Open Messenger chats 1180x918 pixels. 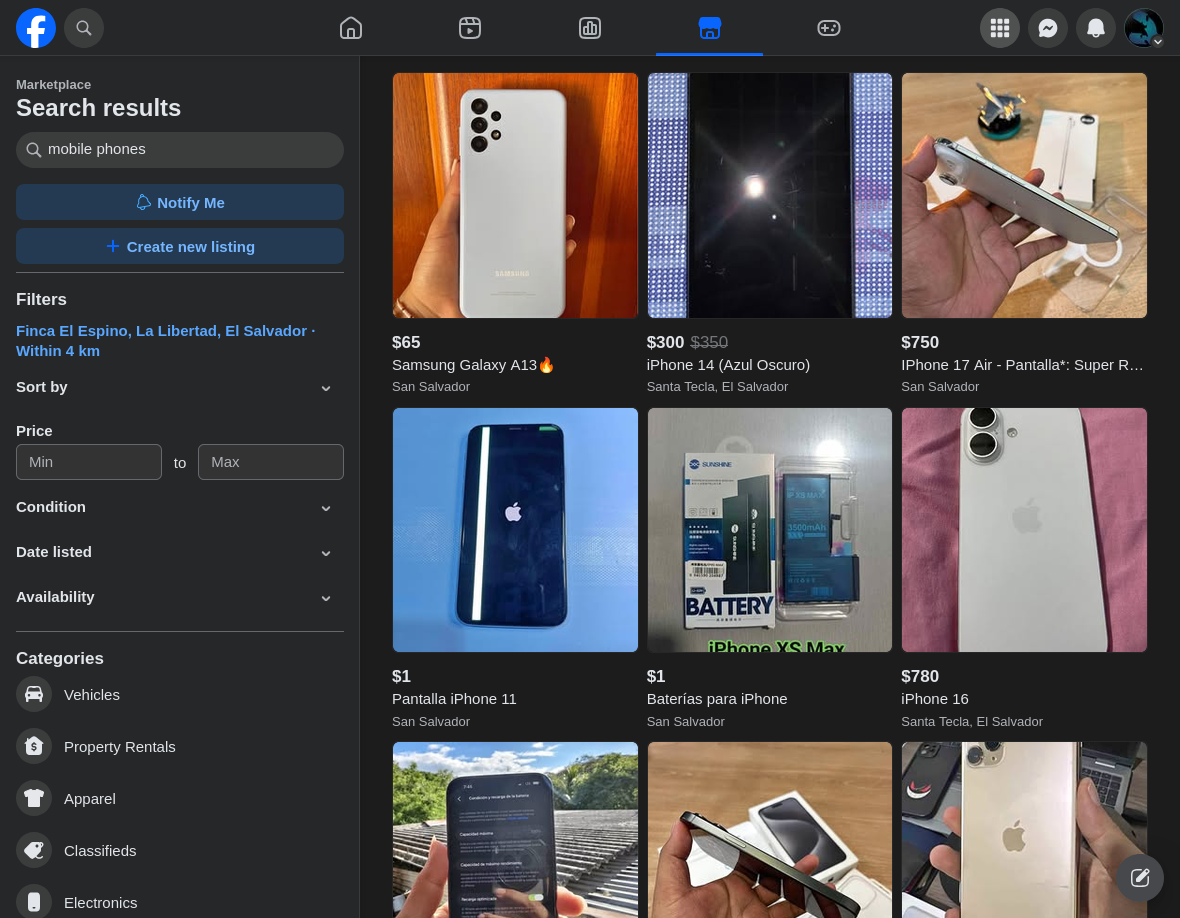1048,28
